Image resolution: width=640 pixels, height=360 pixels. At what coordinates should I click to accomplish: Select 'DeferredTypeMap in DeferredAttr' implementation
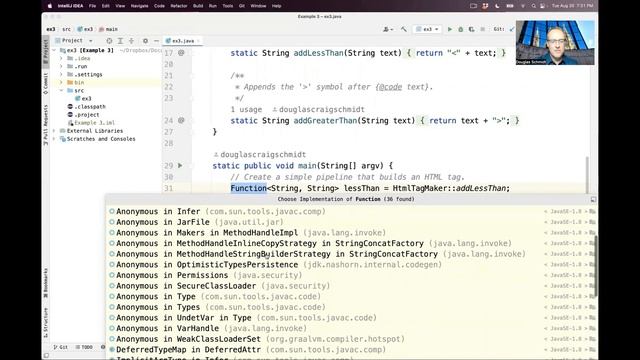coord(351,349)
